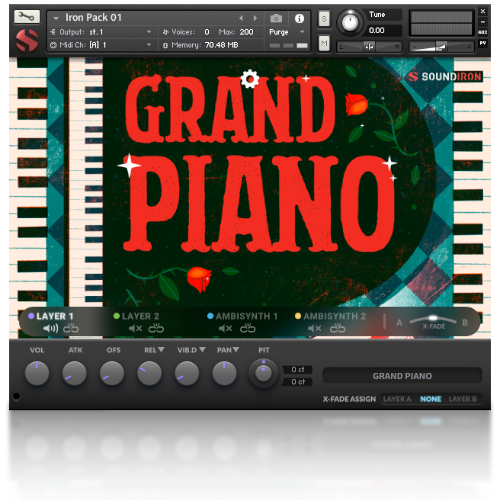Click the Memory chip icon
500x500 pixels.
tap(165, 45)
